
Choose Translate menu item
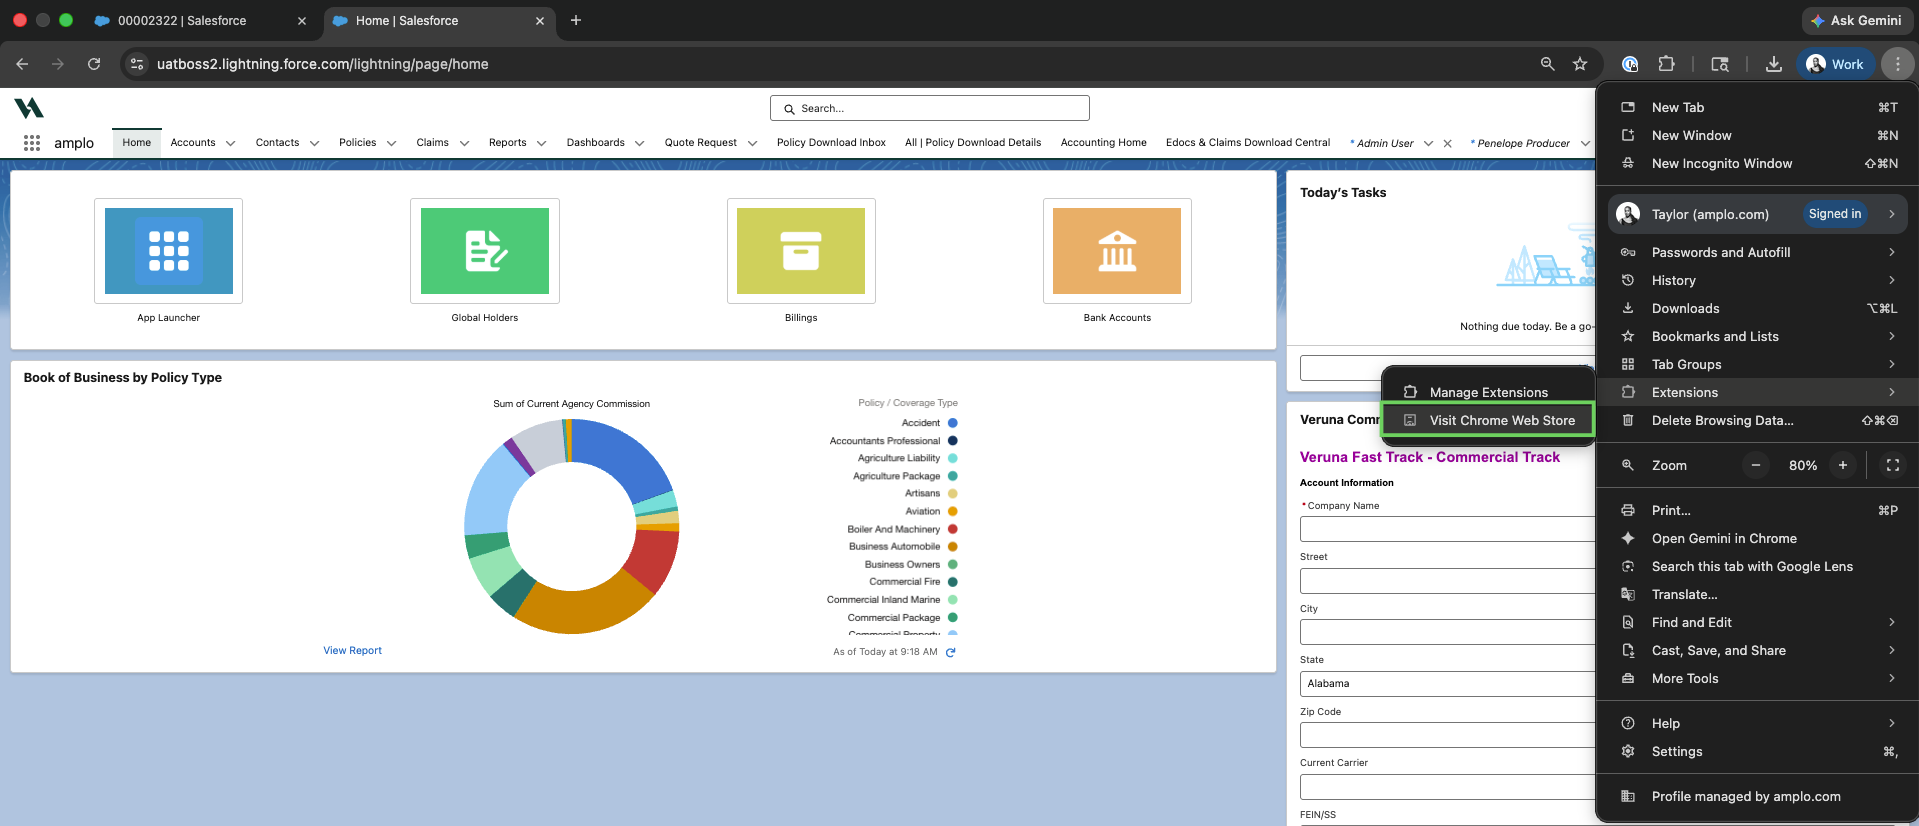[x=1757, y=594]
